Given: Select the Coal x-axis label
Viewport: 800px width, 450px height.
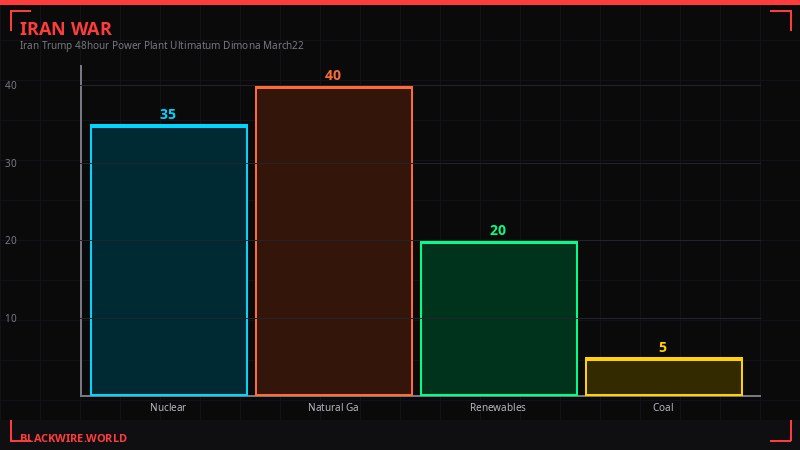Looking at the screenshot, I should coord(663,408).
